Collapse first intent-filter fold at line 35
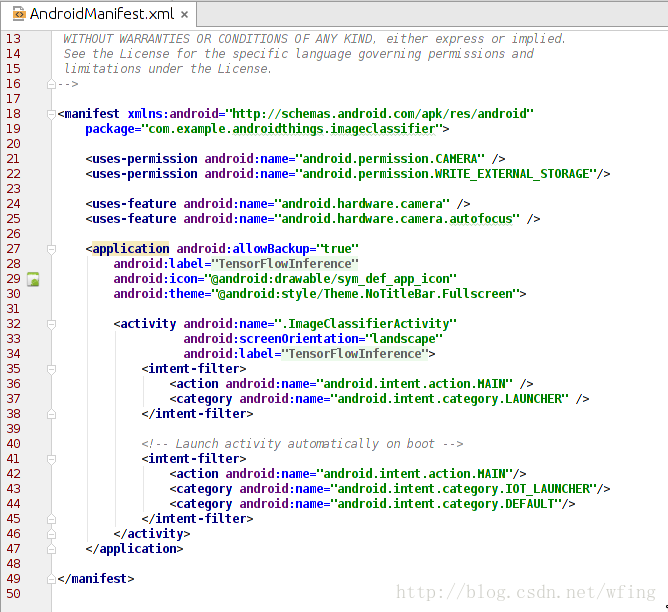The height and width of the screenshot is (612, 668). click(52, 369)
